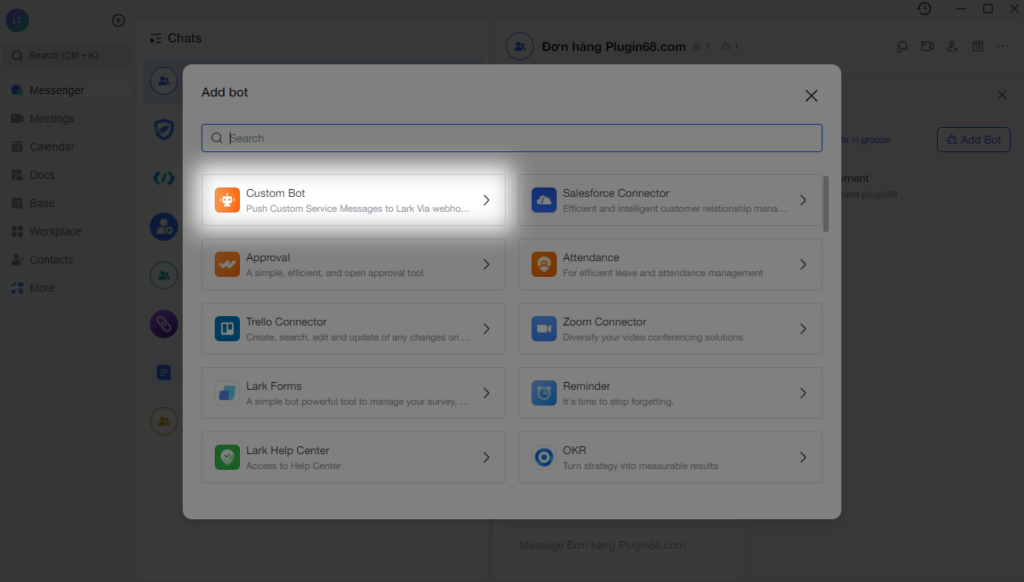This screenshot has height=582, width=1024.
Task: Expand Reminder chevron arrow
Action: click(803, 393)
